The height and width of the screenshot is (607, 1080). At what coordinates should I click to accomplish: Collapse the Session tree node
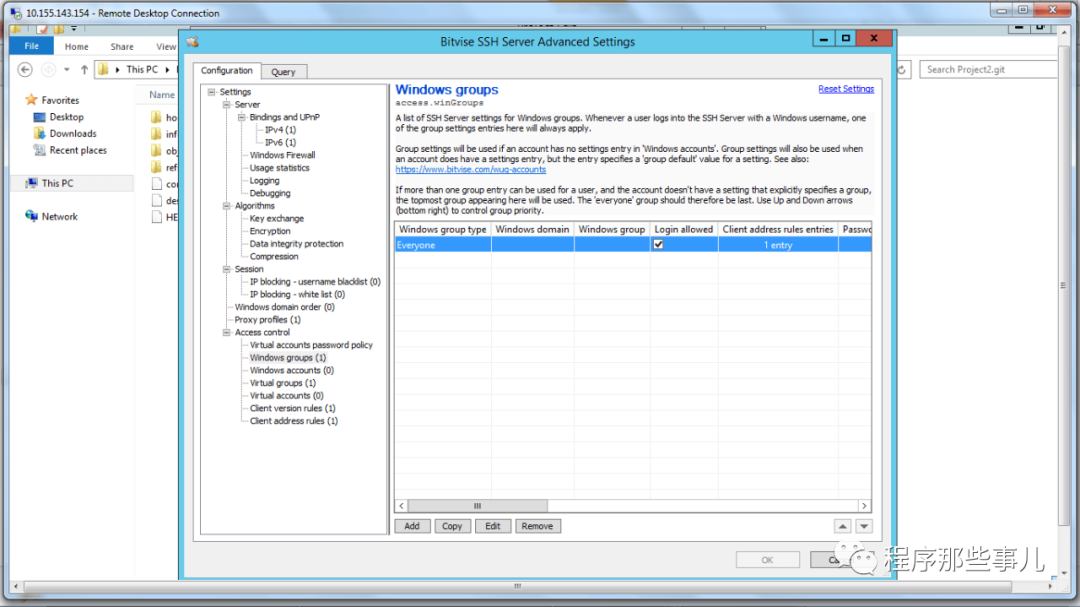click(227, 269)
